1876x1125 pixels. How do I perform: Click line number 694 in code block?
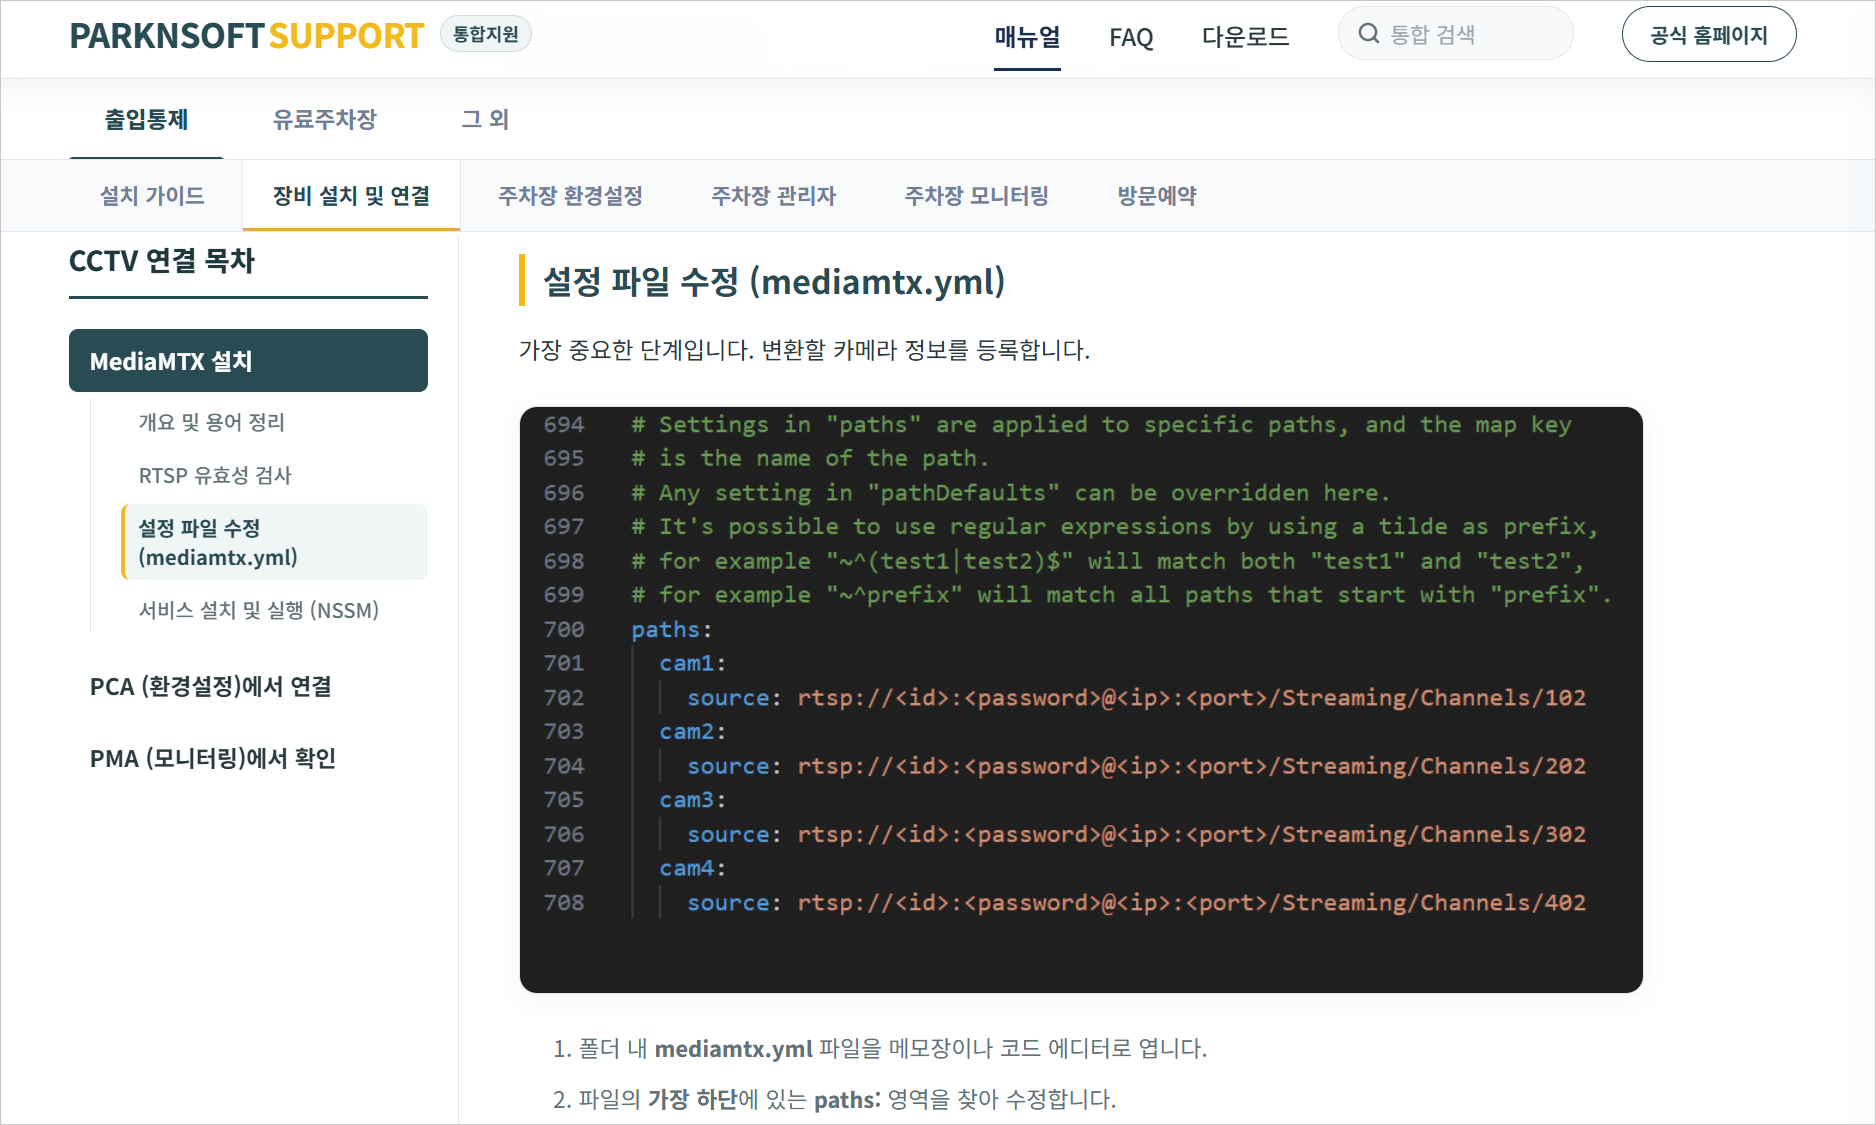tap(564, 425)
